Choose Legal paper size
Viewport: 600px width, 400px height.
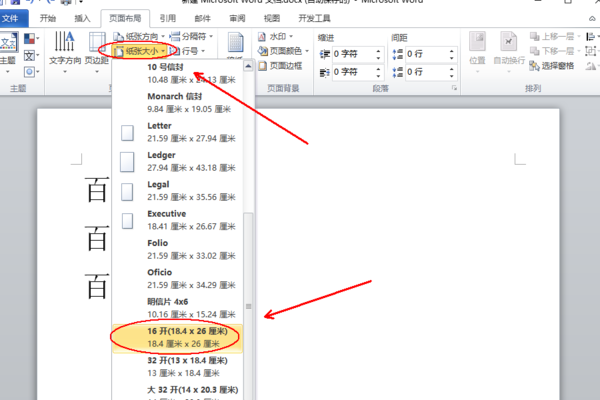tap(178, 191)
